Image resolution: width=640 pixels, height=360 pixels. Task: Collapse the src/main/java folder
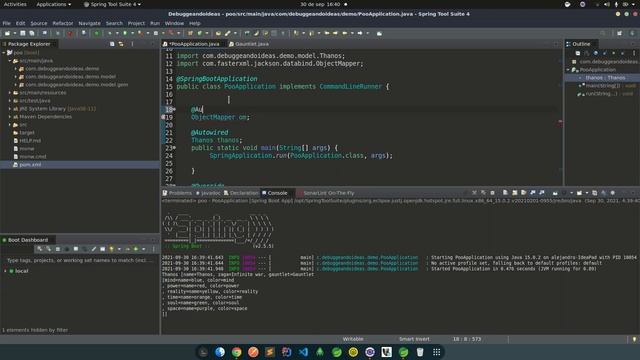(10, 61)
